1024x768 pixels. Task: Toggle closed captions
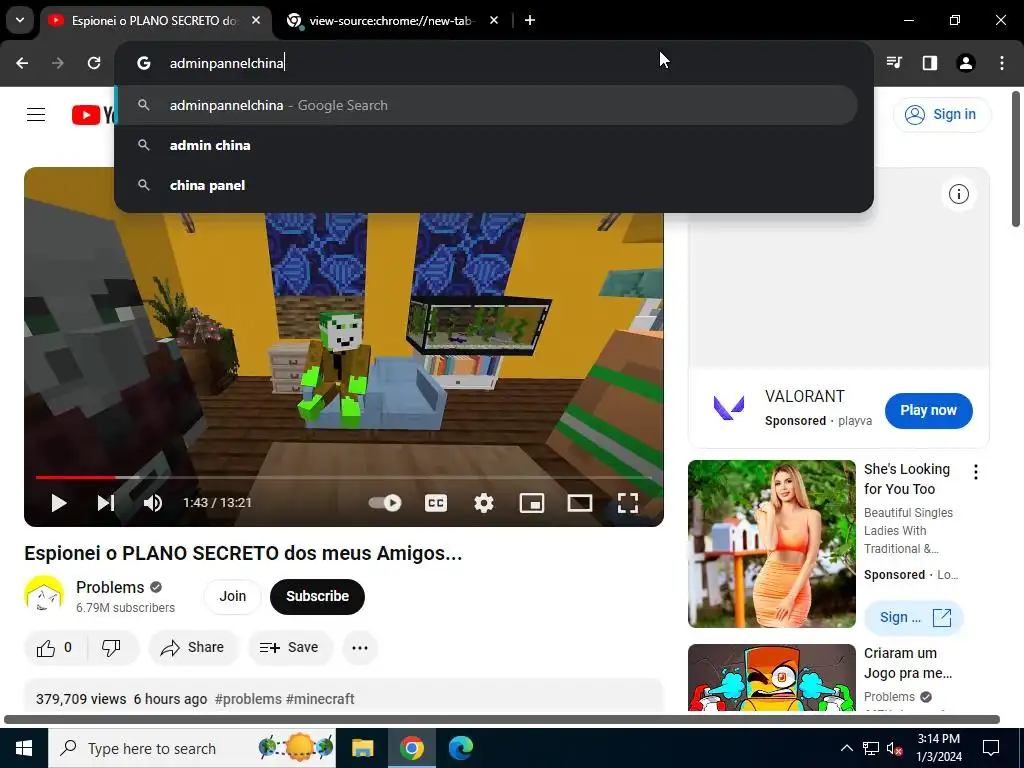click(436, 503)
